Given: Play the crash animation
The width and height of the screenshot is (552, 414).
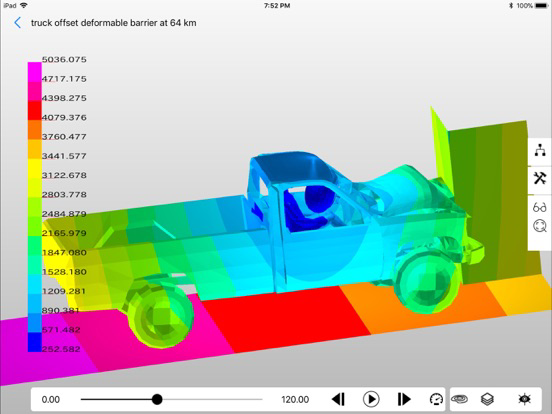Looking at the screenshot, I should pyautogui.click(x=371, y=399).
